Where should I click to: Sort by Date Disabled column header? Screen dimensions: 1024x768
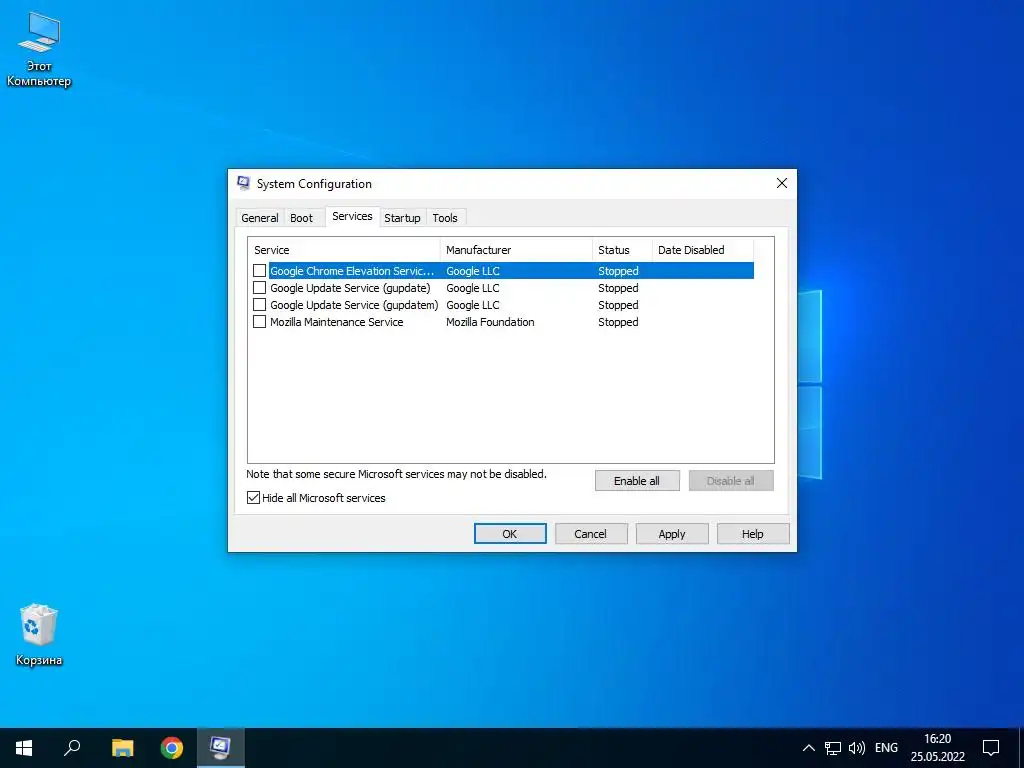coord(703,250)
